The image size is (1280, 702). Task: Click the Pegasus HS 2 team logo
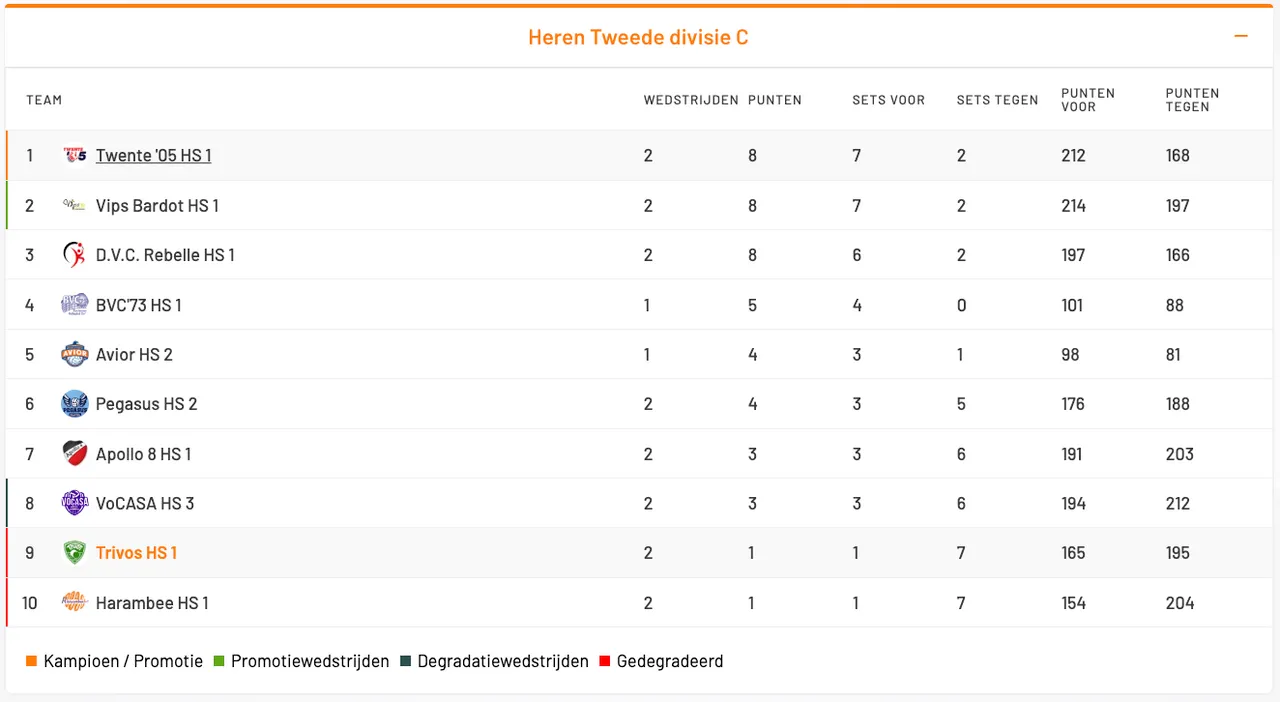coord(75,404)
